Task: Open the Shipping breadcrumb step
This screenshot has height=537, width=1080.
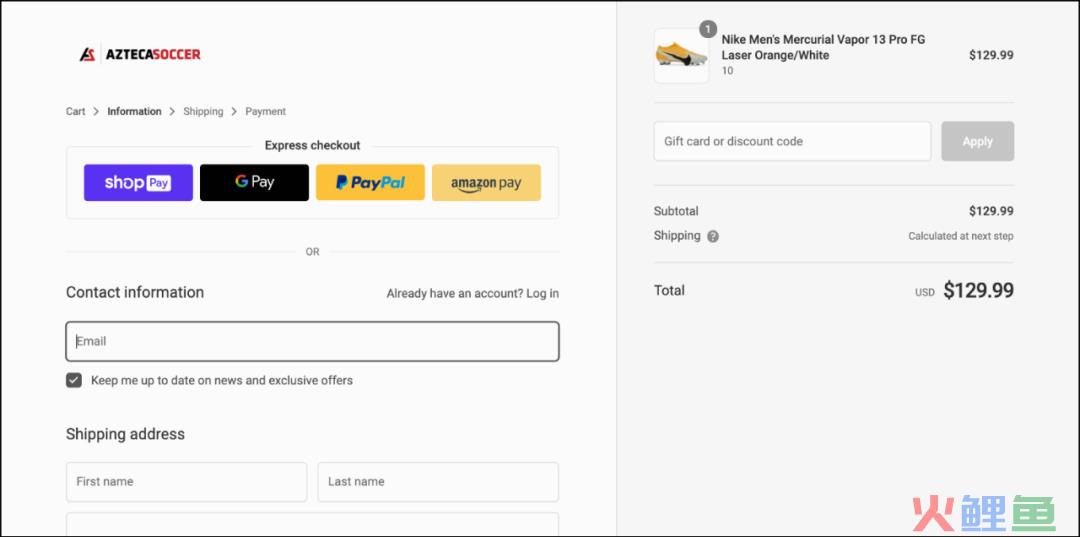Action: [x=203, y=112]
